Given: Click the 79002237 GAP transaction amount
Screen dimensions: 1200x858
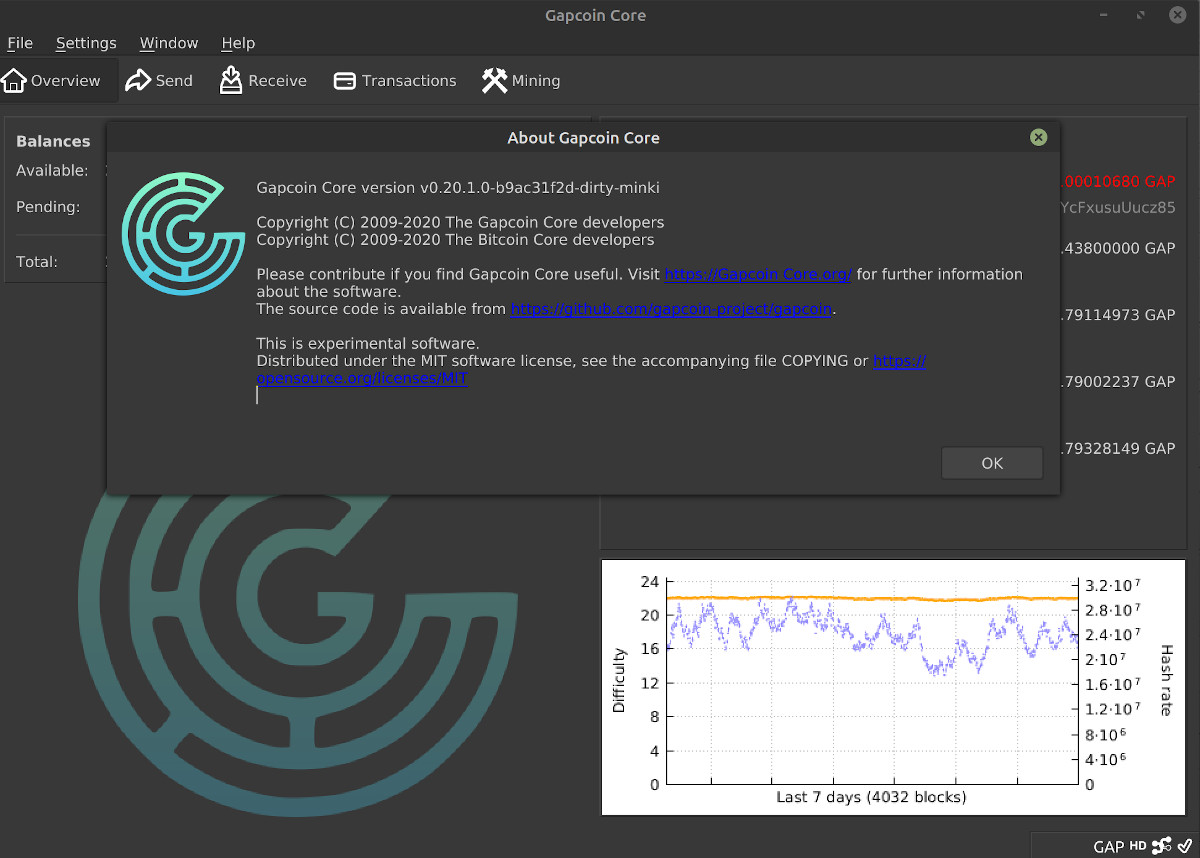Looking at the screenshot, I should pos(1118,382).
